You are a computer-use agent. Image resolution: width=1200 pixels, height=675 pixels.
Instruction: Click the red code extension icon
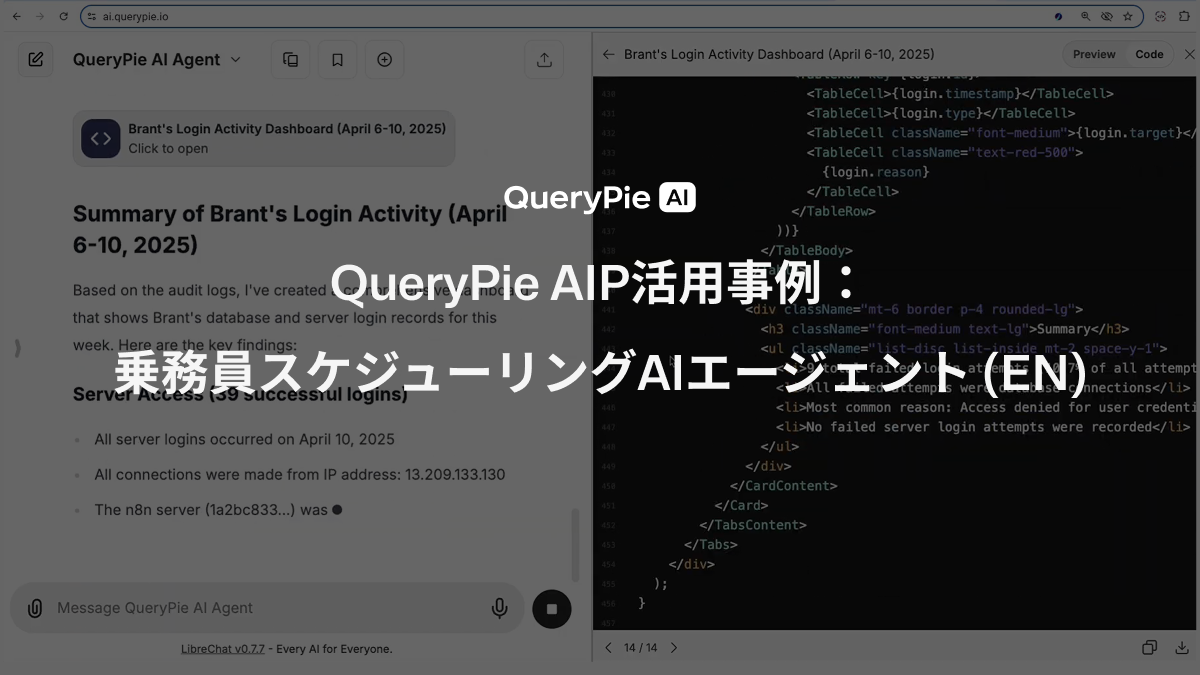click(x=1159, y=16)
